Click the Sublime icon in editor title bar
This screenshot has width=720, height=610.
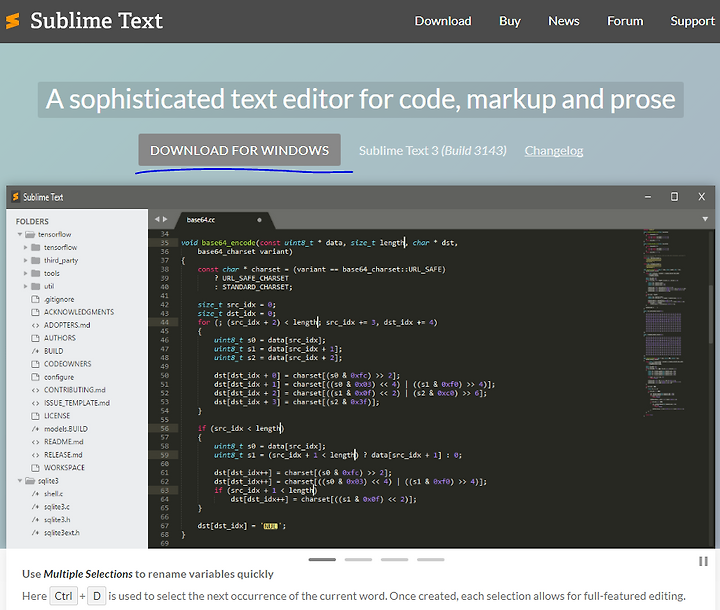16,197
